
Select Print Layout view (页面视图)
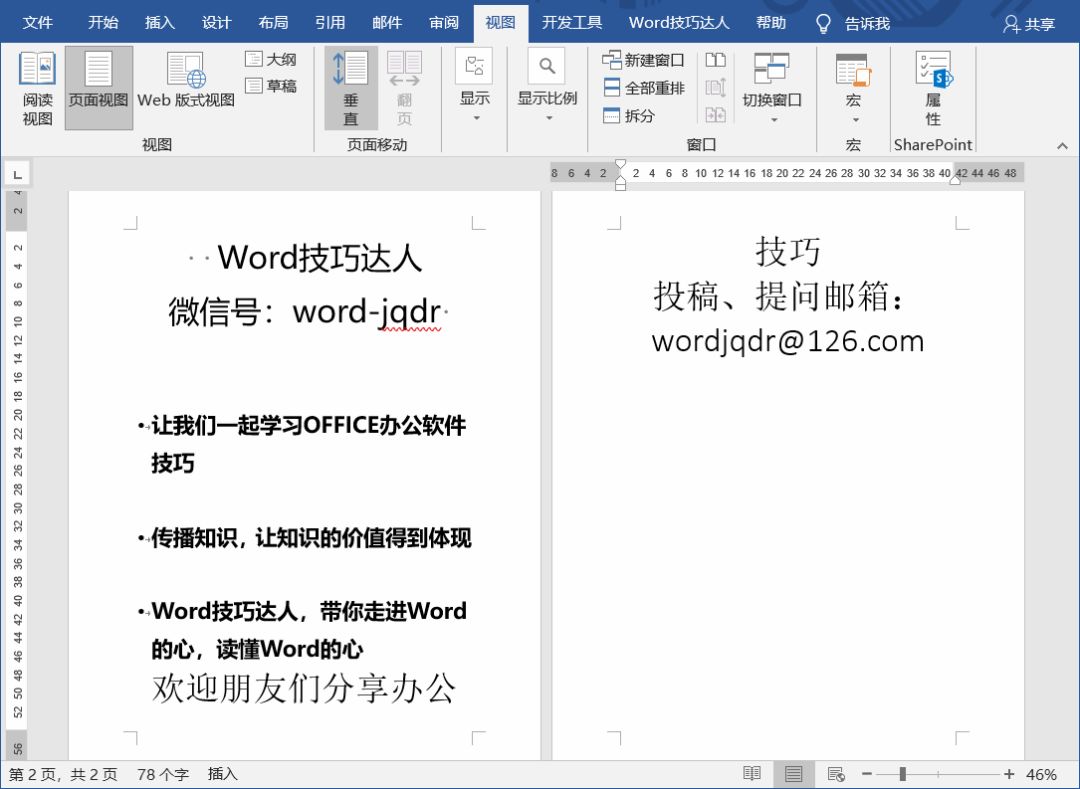(98, 88)
